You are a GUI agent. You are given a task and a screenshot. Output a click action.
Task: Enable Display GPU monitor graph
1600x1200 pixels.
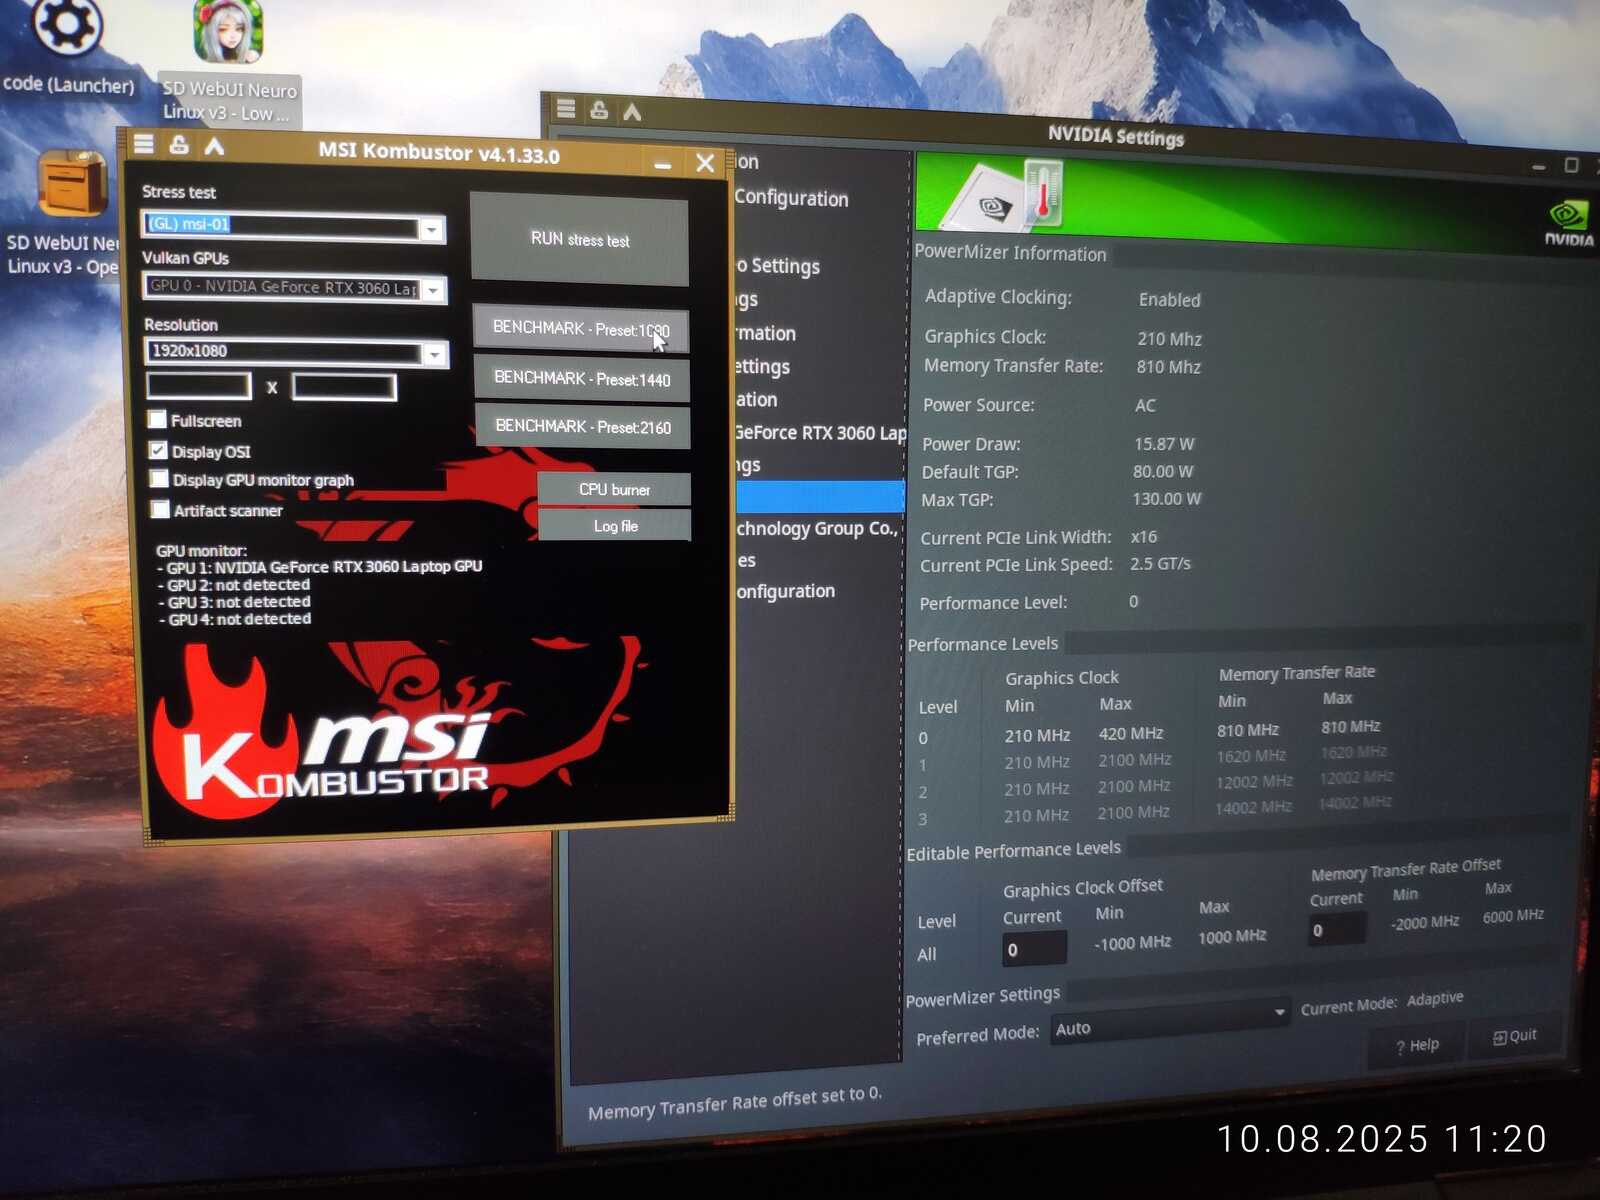[159, 478]
